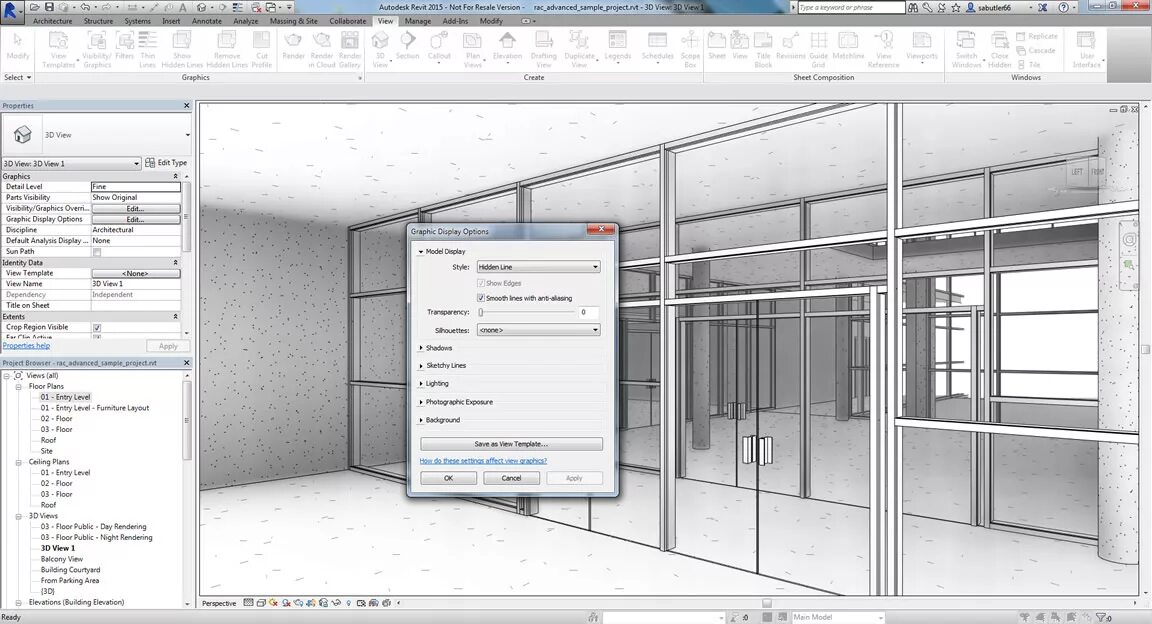Image resolution: width=1152 pixels, height=624 pixels.
Task: Open Render in Cloud
Action: 322,49
